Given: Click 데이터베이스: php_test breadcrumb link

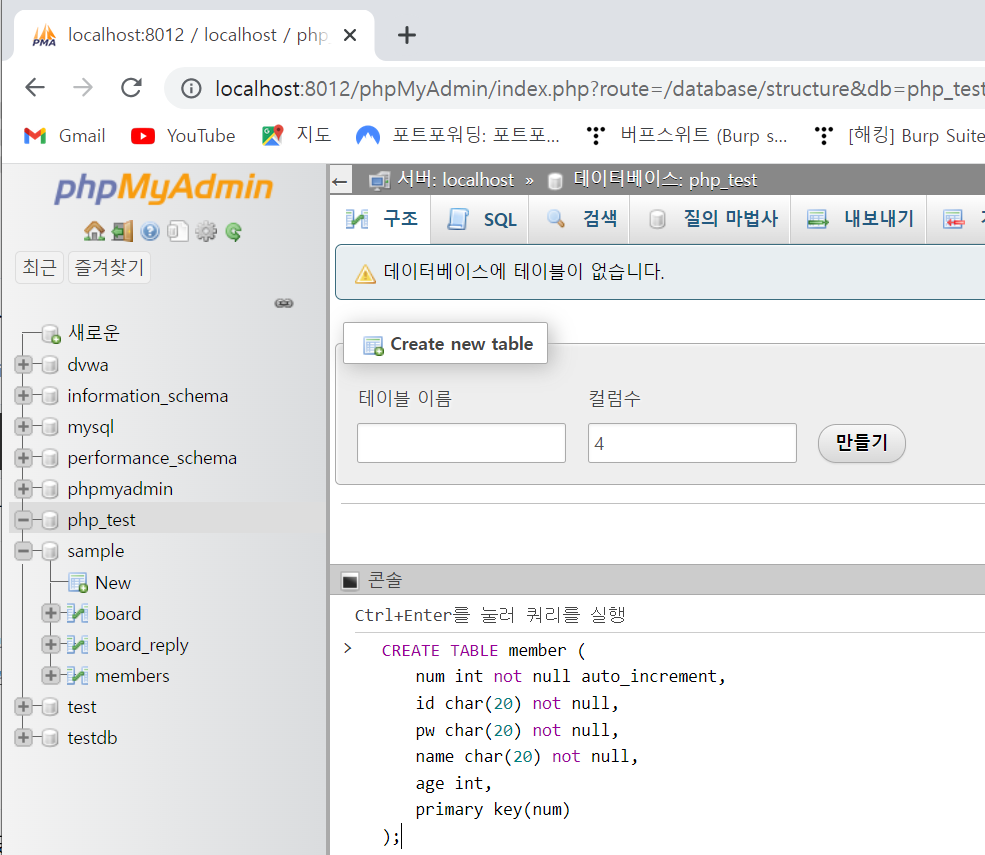Looking at the screenshot, I should pyautogui.click(x=665, y=180).
